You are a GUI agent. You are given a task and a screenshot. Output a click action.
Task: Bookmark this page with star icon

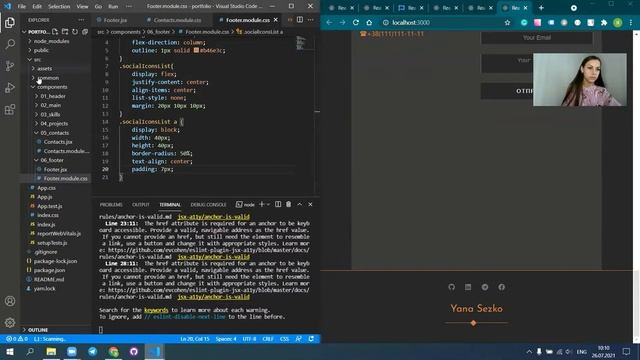point(507,22)
